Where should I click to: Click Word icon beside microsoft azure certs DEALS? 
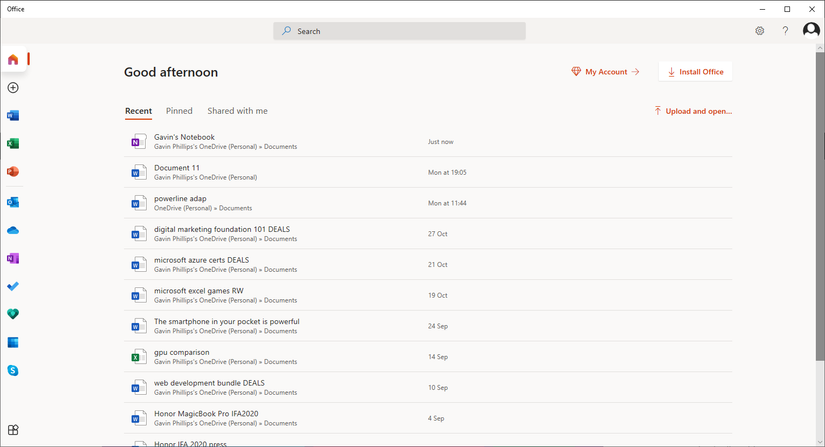138,265
